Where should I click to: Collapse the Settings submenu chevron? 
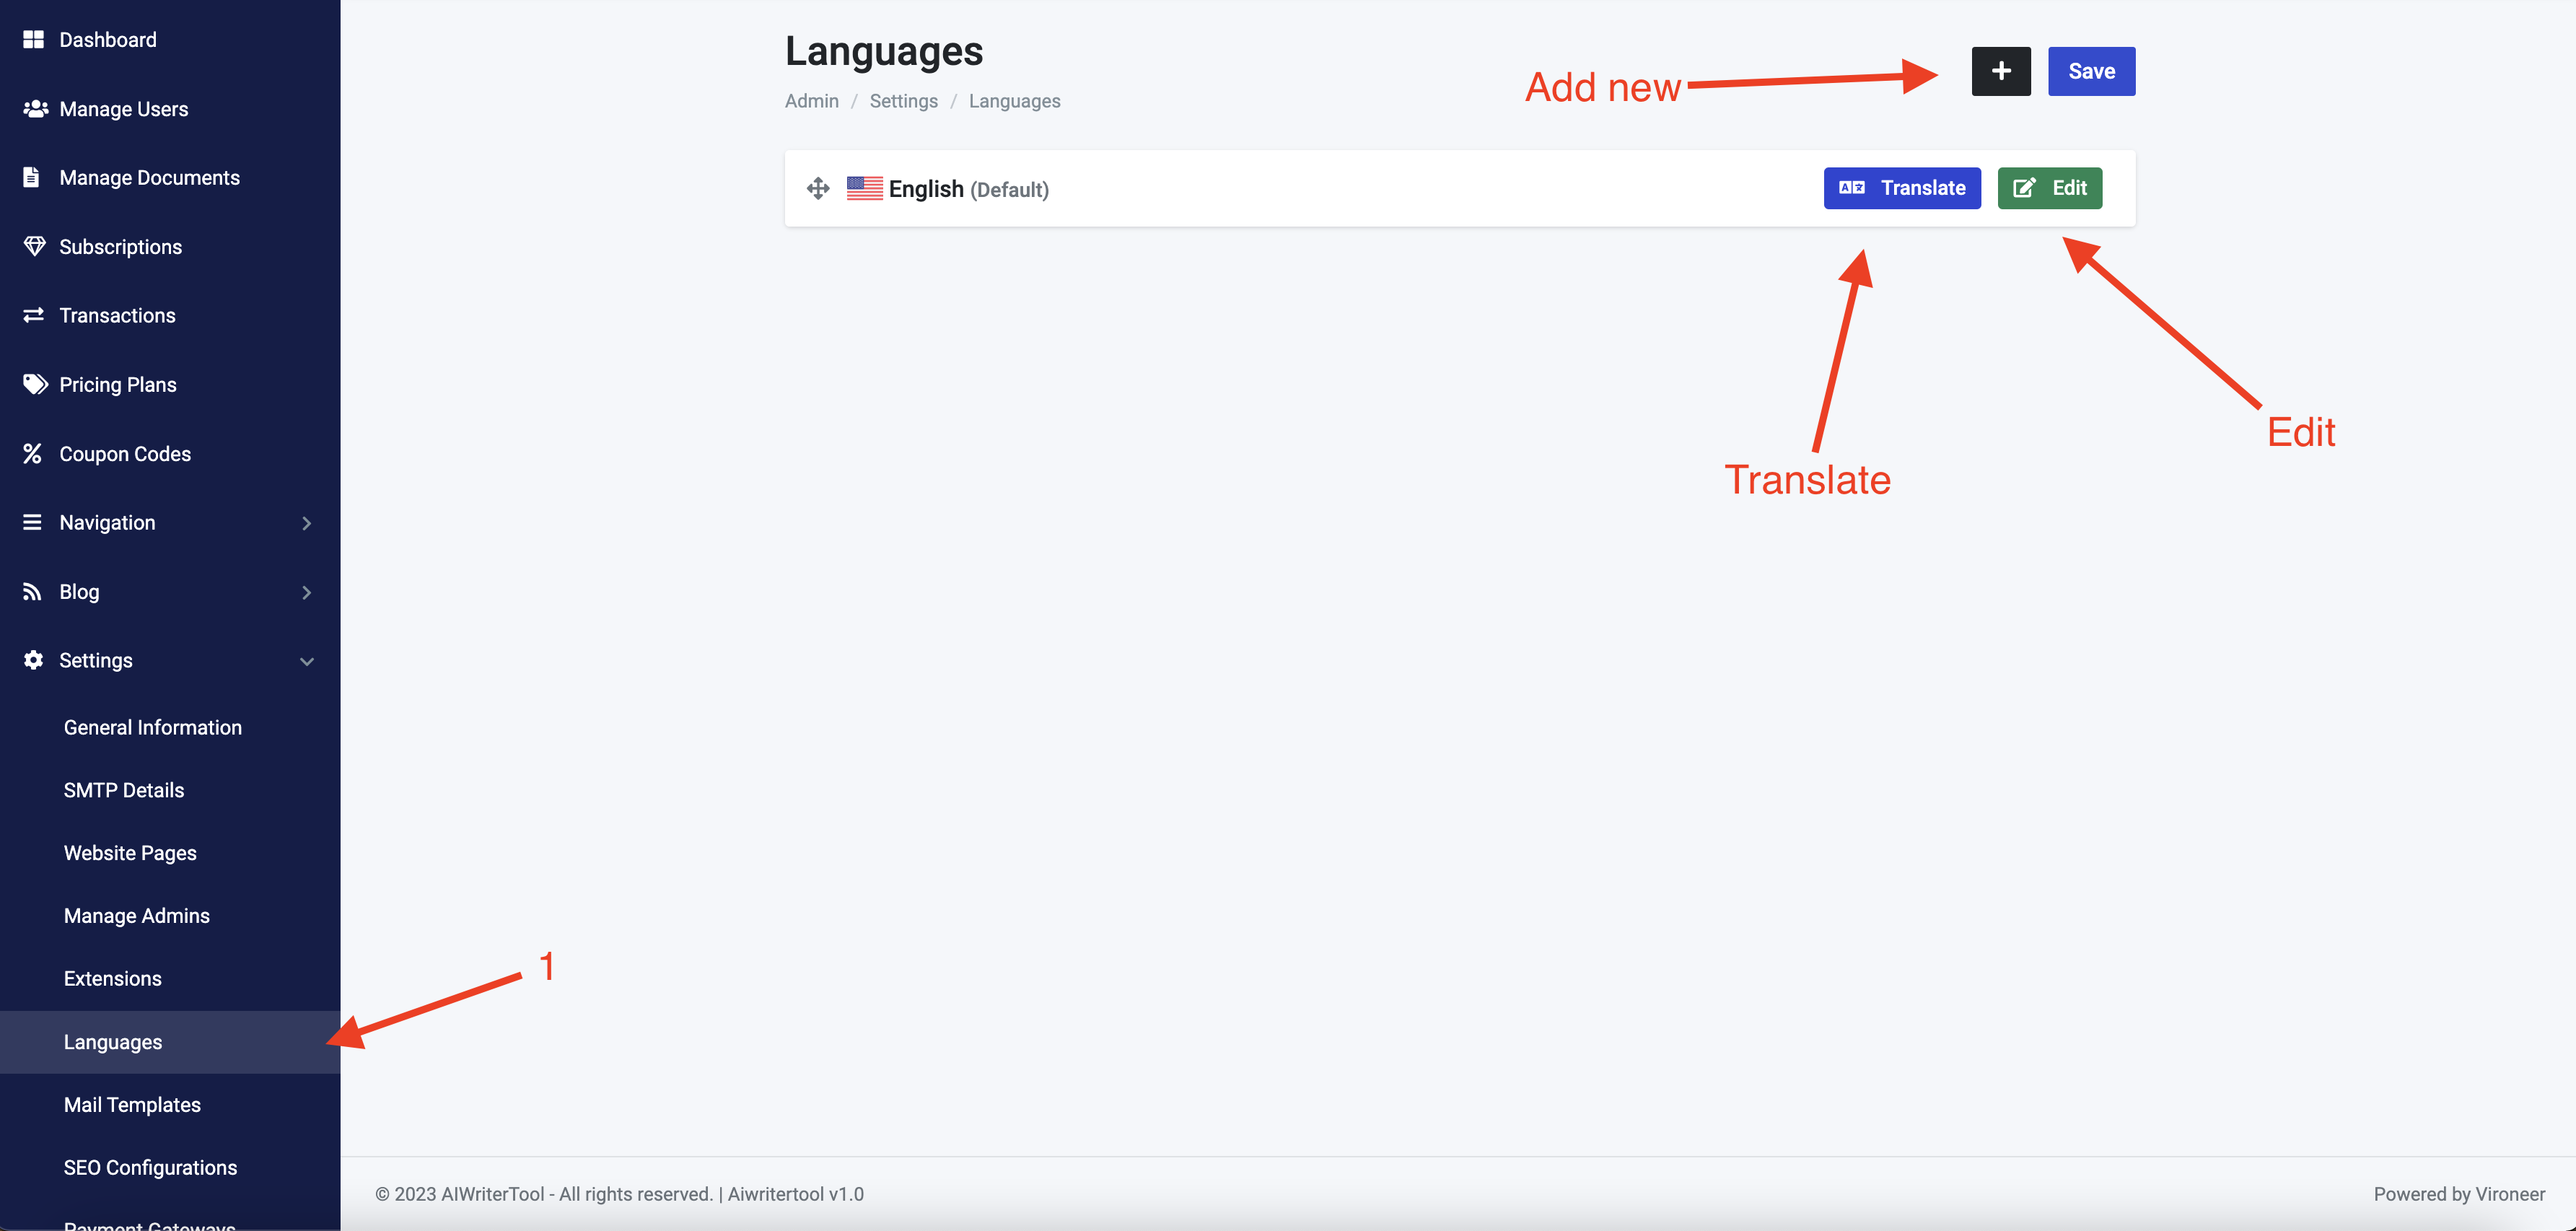click(307, 661)
